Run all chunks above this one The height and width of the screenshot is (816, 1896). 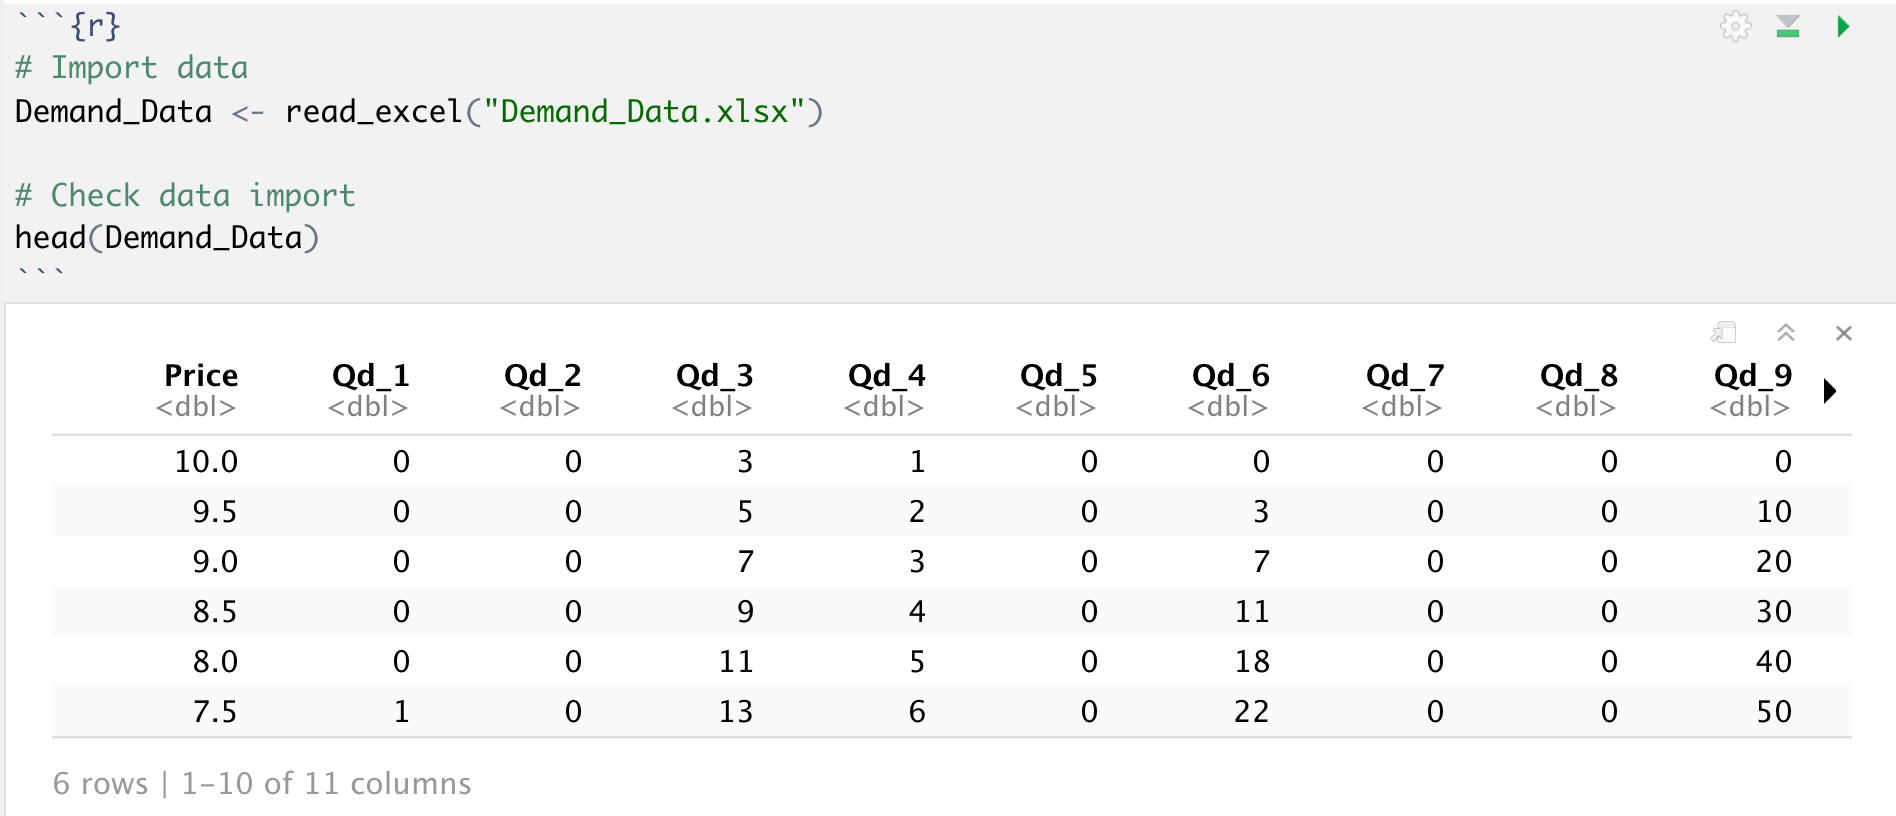pyautogui.click(x=1788, y=26)
